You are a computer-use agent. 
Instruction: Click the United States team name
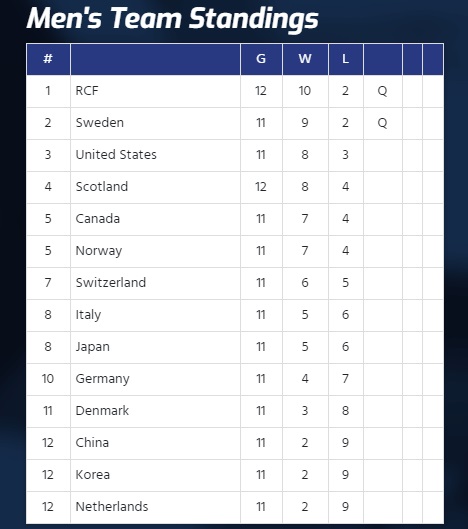coord(116,155)
